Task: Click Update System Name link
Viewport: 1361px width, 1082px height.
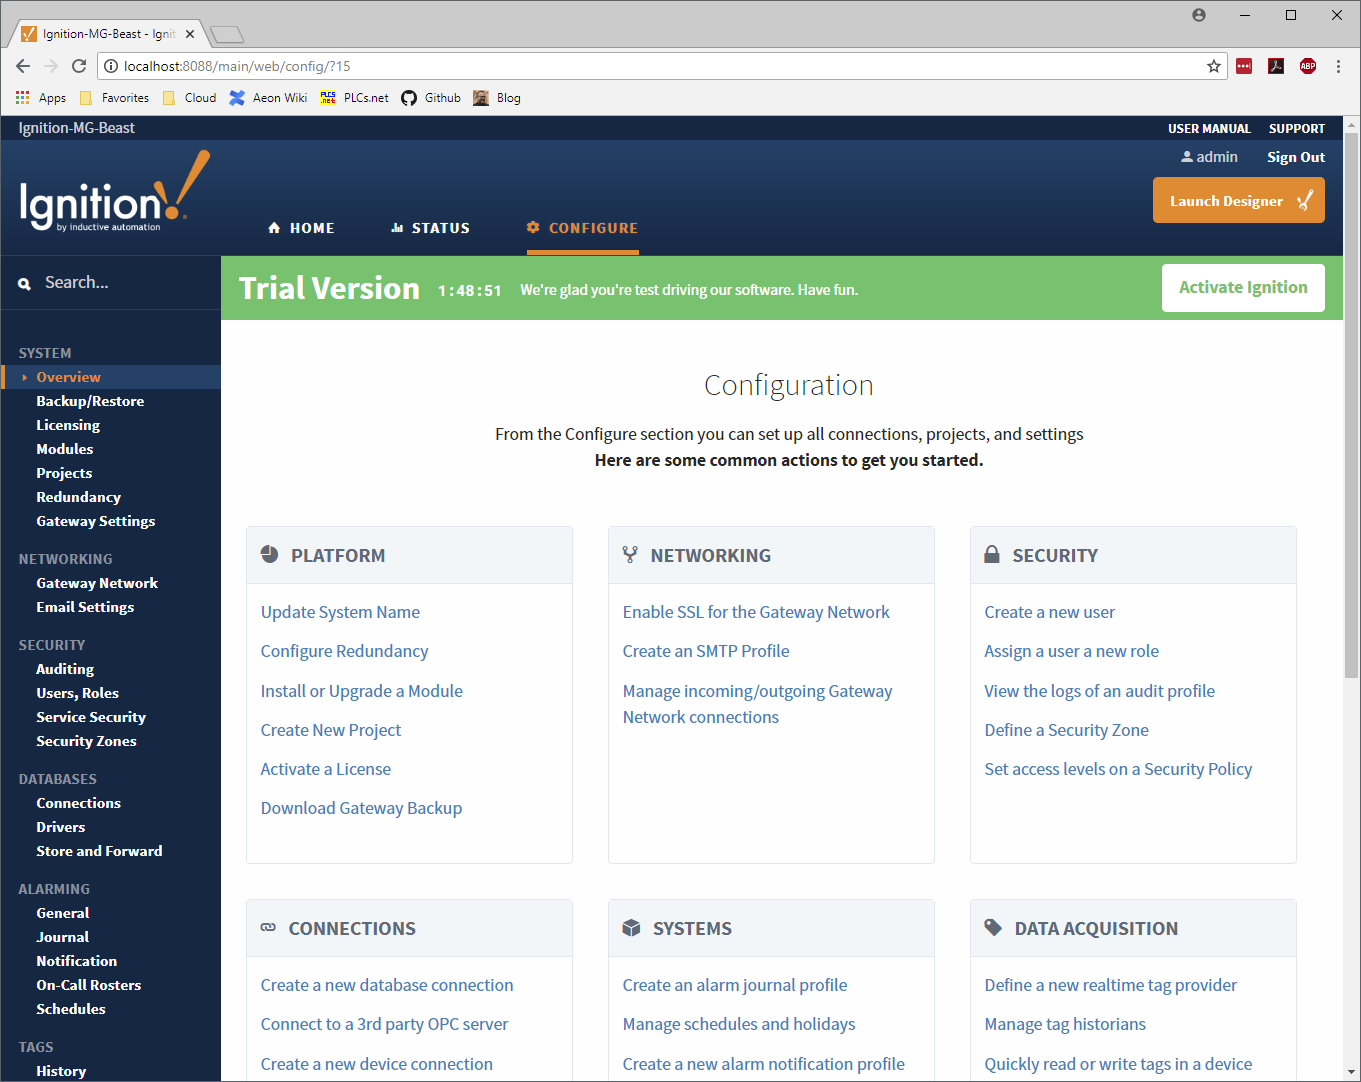Action: tap(340, 612)
